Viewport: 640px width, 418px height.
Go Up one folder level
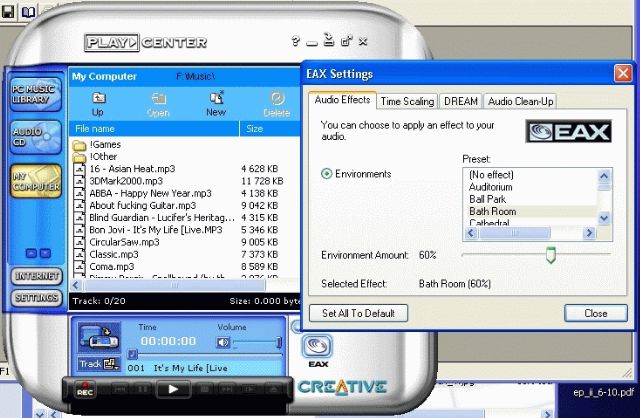coord(98,104)
